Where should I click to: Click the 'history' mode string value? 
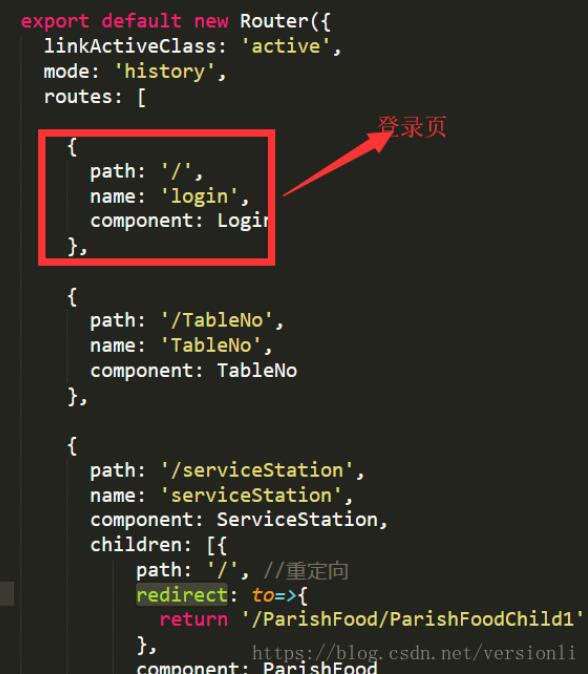[165, 71]
